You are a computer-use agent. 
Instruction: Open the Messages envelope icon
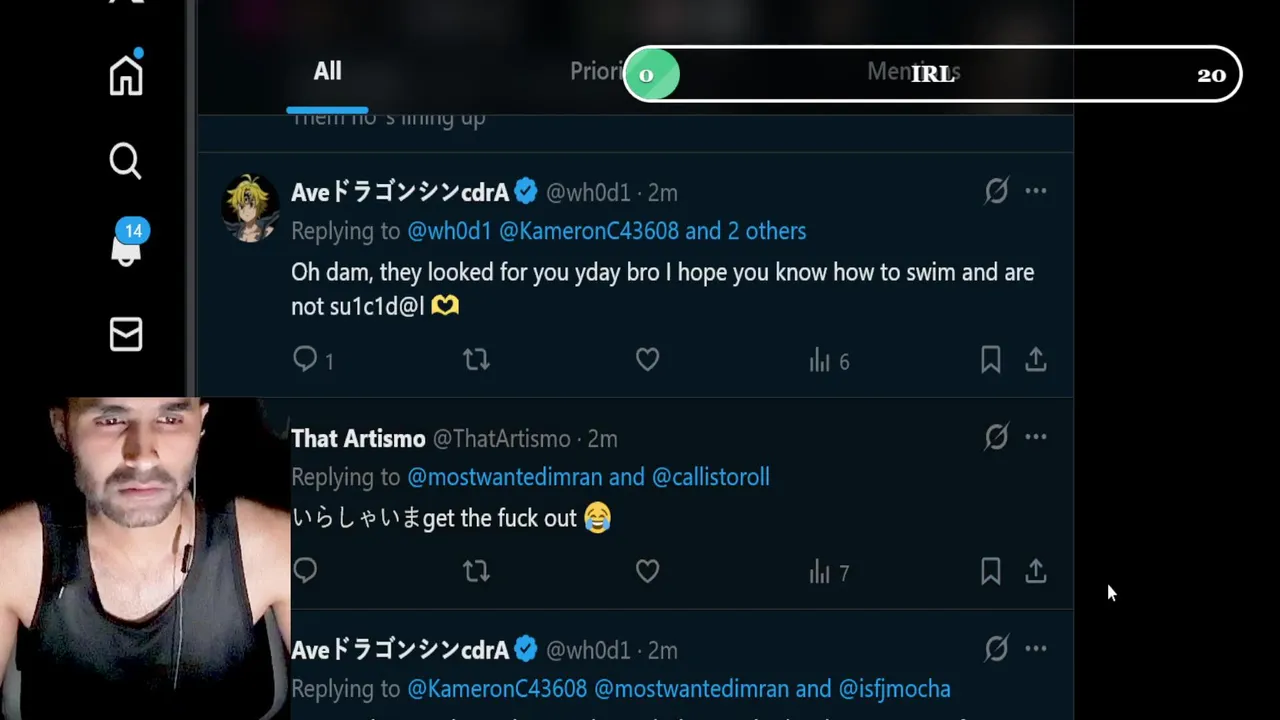click(126, 335)
